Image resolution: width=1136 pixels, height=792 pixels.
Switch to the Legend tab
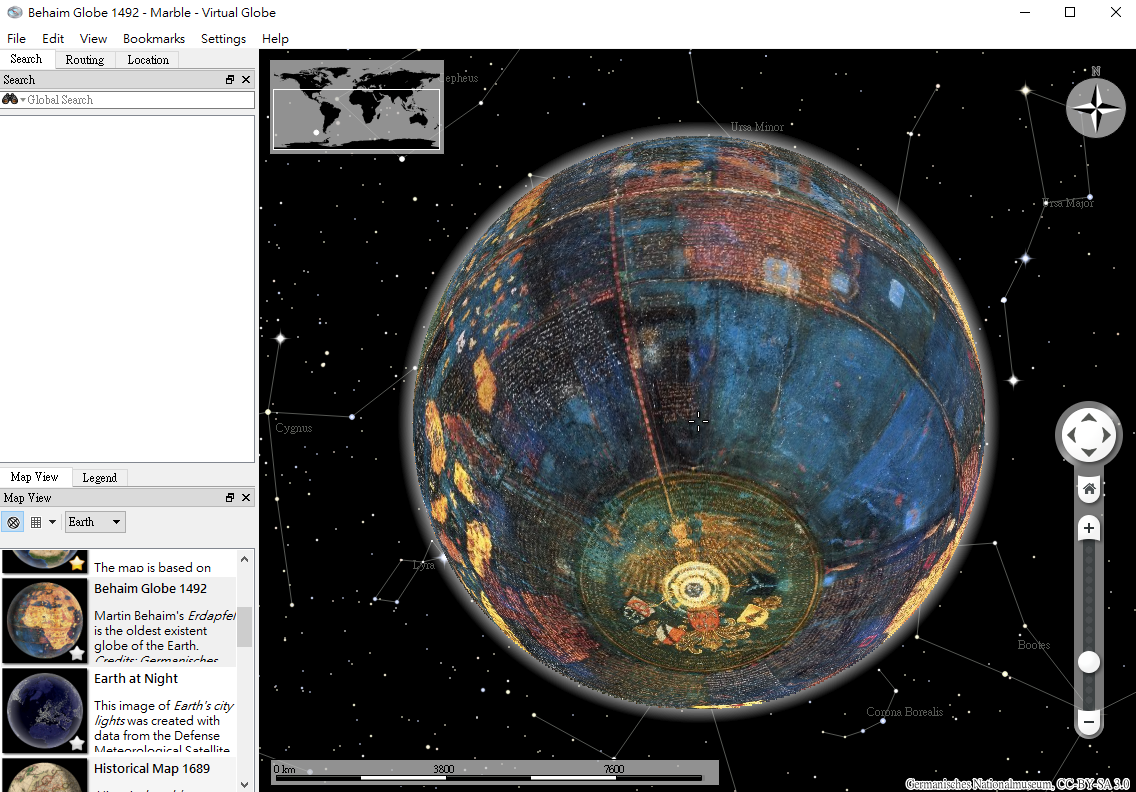(99, 478)
